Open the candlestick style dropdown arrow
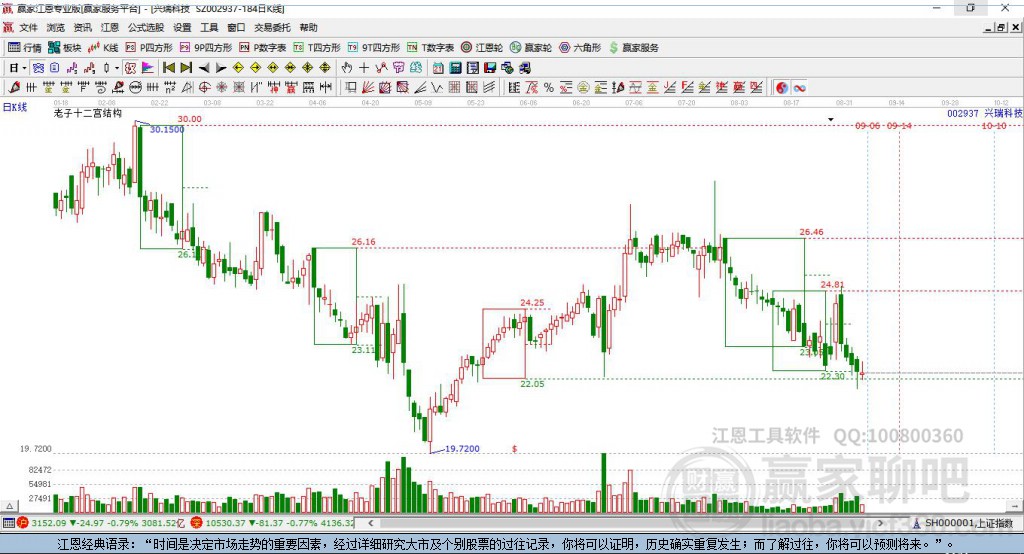 pyautogui.click(x=117, y=68)
